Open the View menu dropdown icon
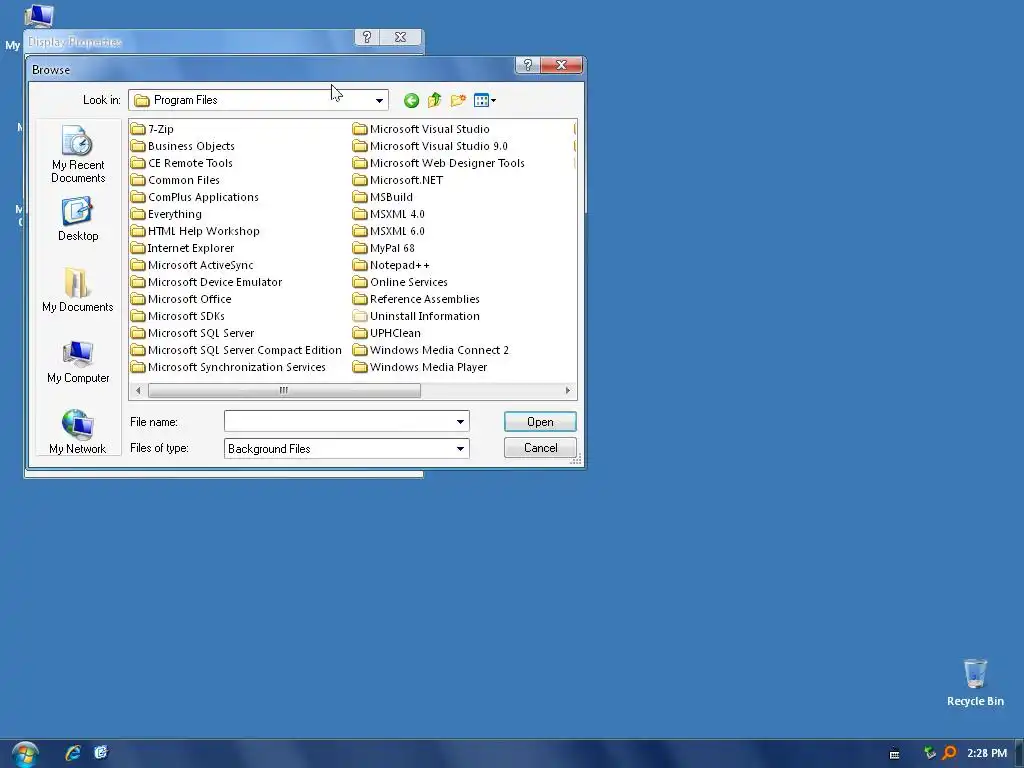Image resolution: width=1024 pixels, height=768 pixels. tap(485, 100)
